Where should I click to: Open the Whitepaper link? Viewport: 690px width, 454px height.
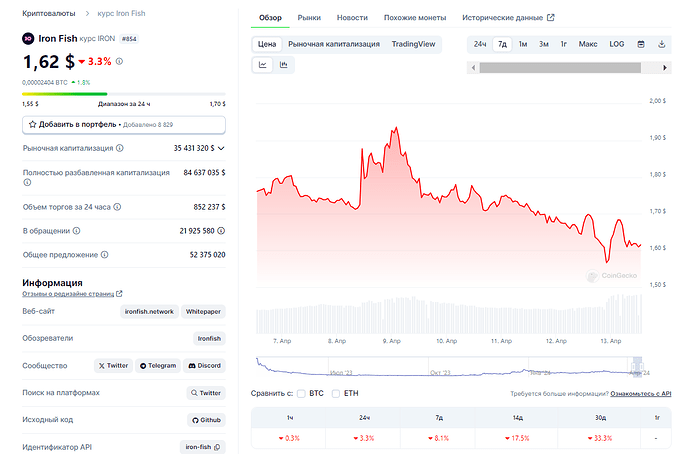203,311
